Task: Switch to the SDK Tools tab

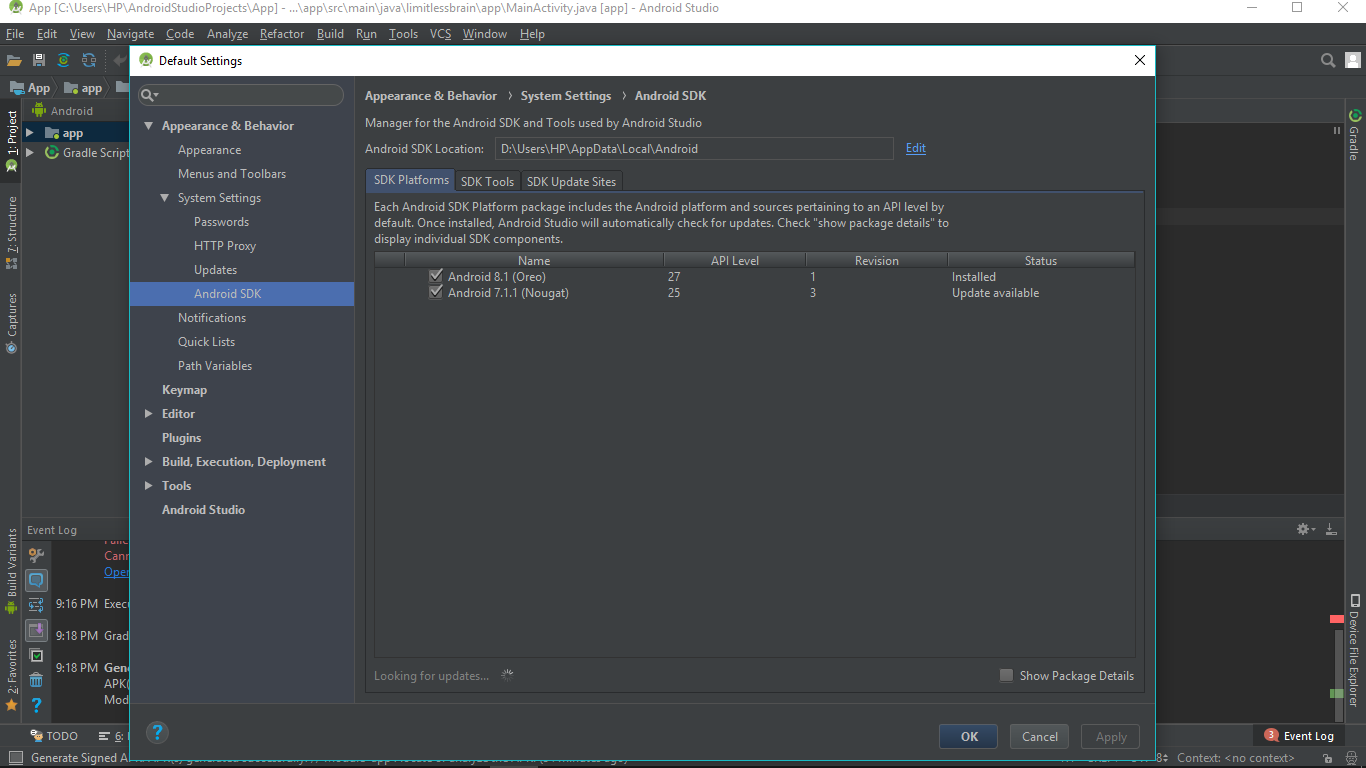Action: point(487,181)
